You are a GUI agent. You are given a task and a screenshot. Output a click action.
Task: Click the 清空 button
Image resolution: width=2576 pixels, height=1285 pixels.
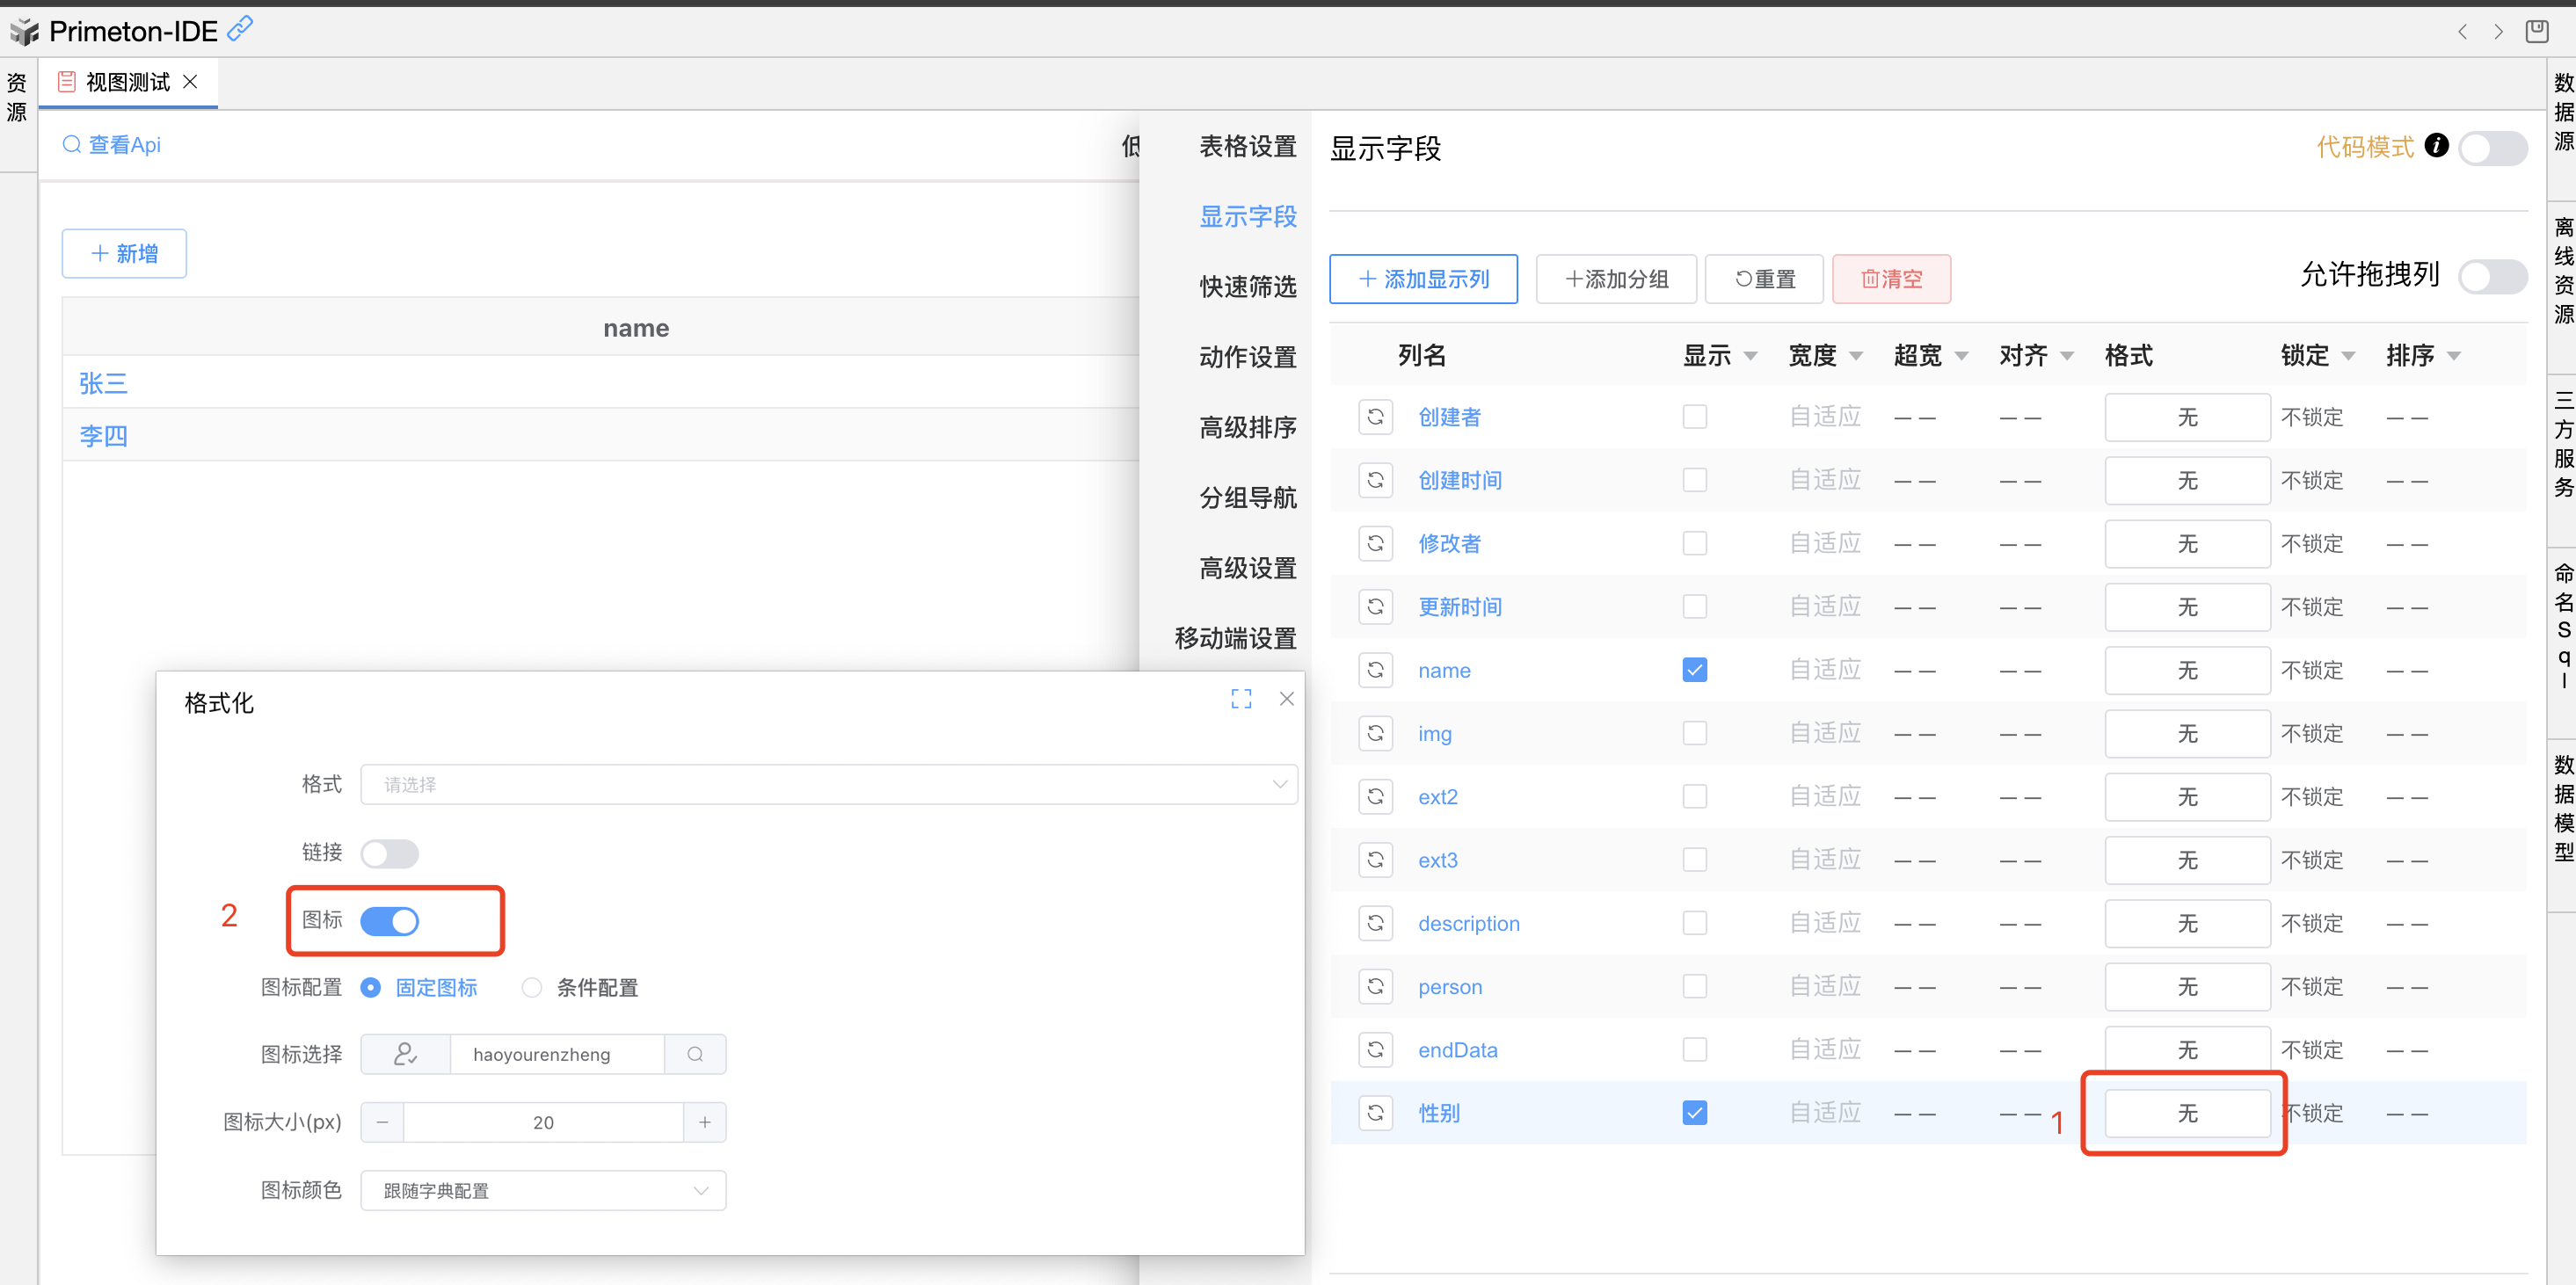(x=1890, y=279)
